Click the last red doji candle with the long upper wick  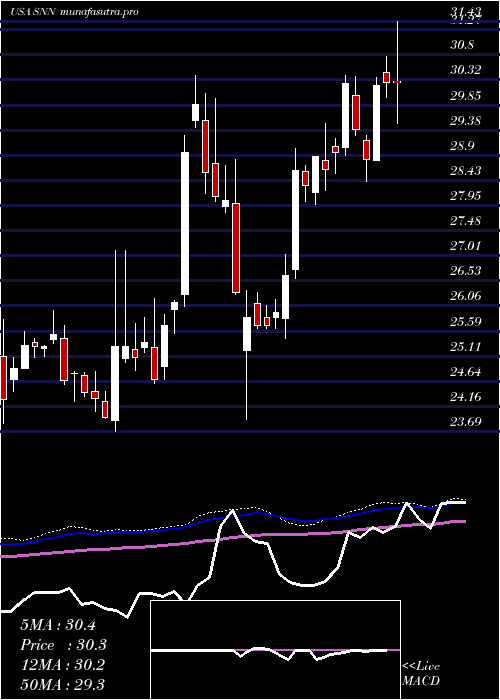click(397, 82)
